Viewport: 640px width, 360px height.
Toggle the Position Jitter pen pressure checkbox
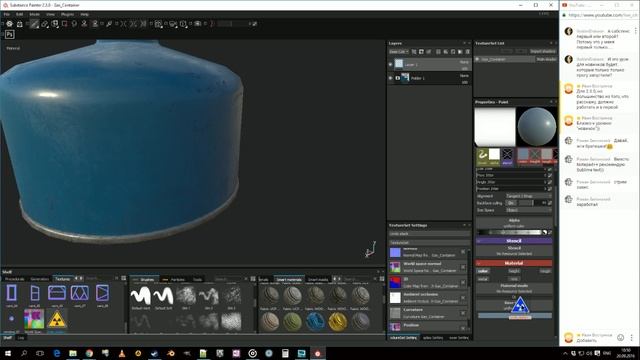coord(550,189)
